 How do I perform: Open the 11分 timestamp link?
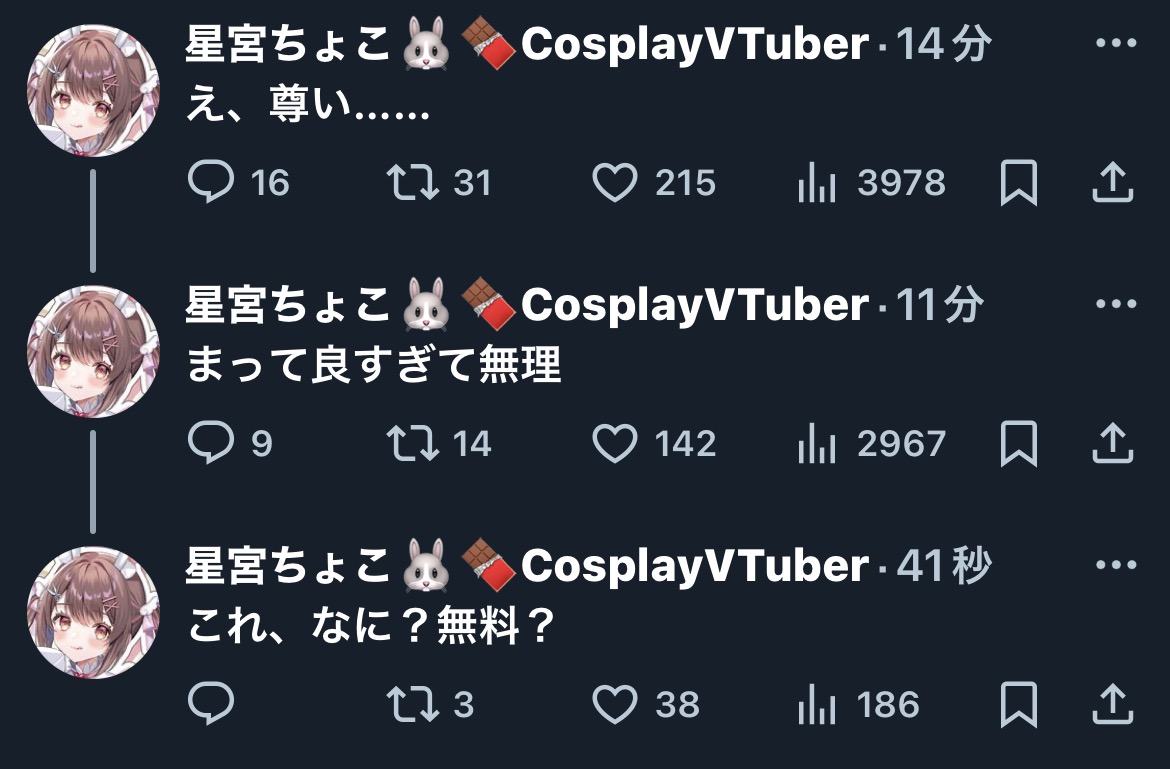939,304
